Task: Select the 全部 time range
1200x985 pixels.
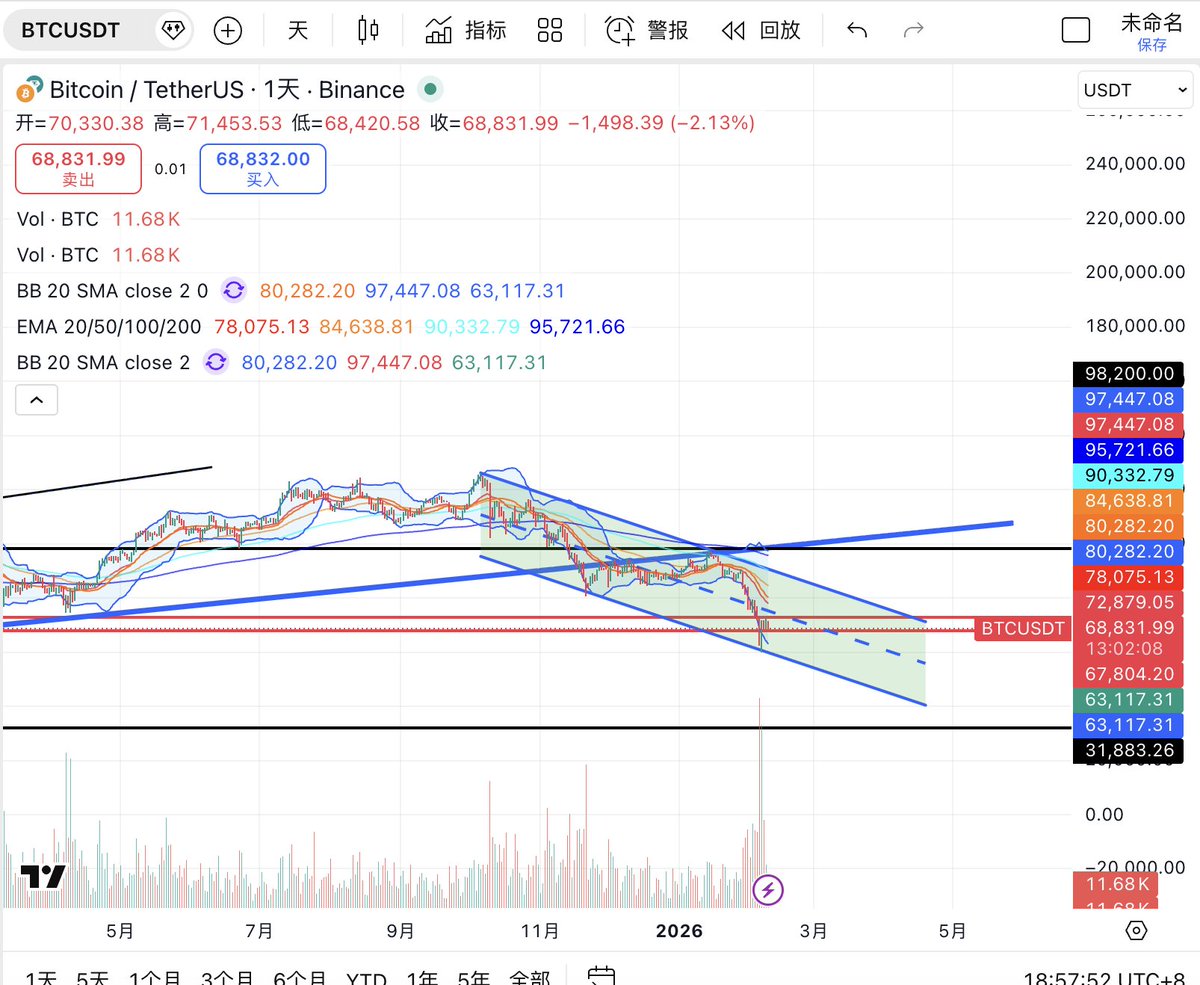Action: coord(530,979)
